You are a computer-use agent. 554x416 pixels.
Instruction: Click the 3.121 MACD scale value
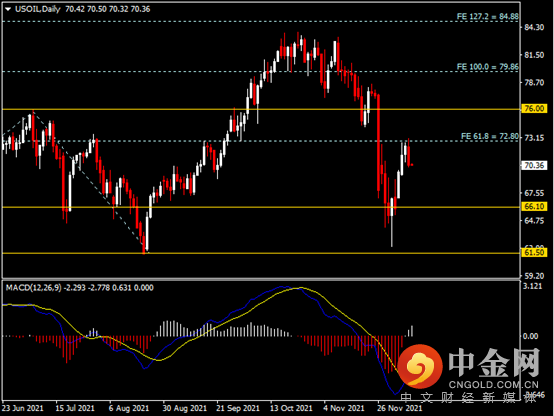[x=532, y=286]
